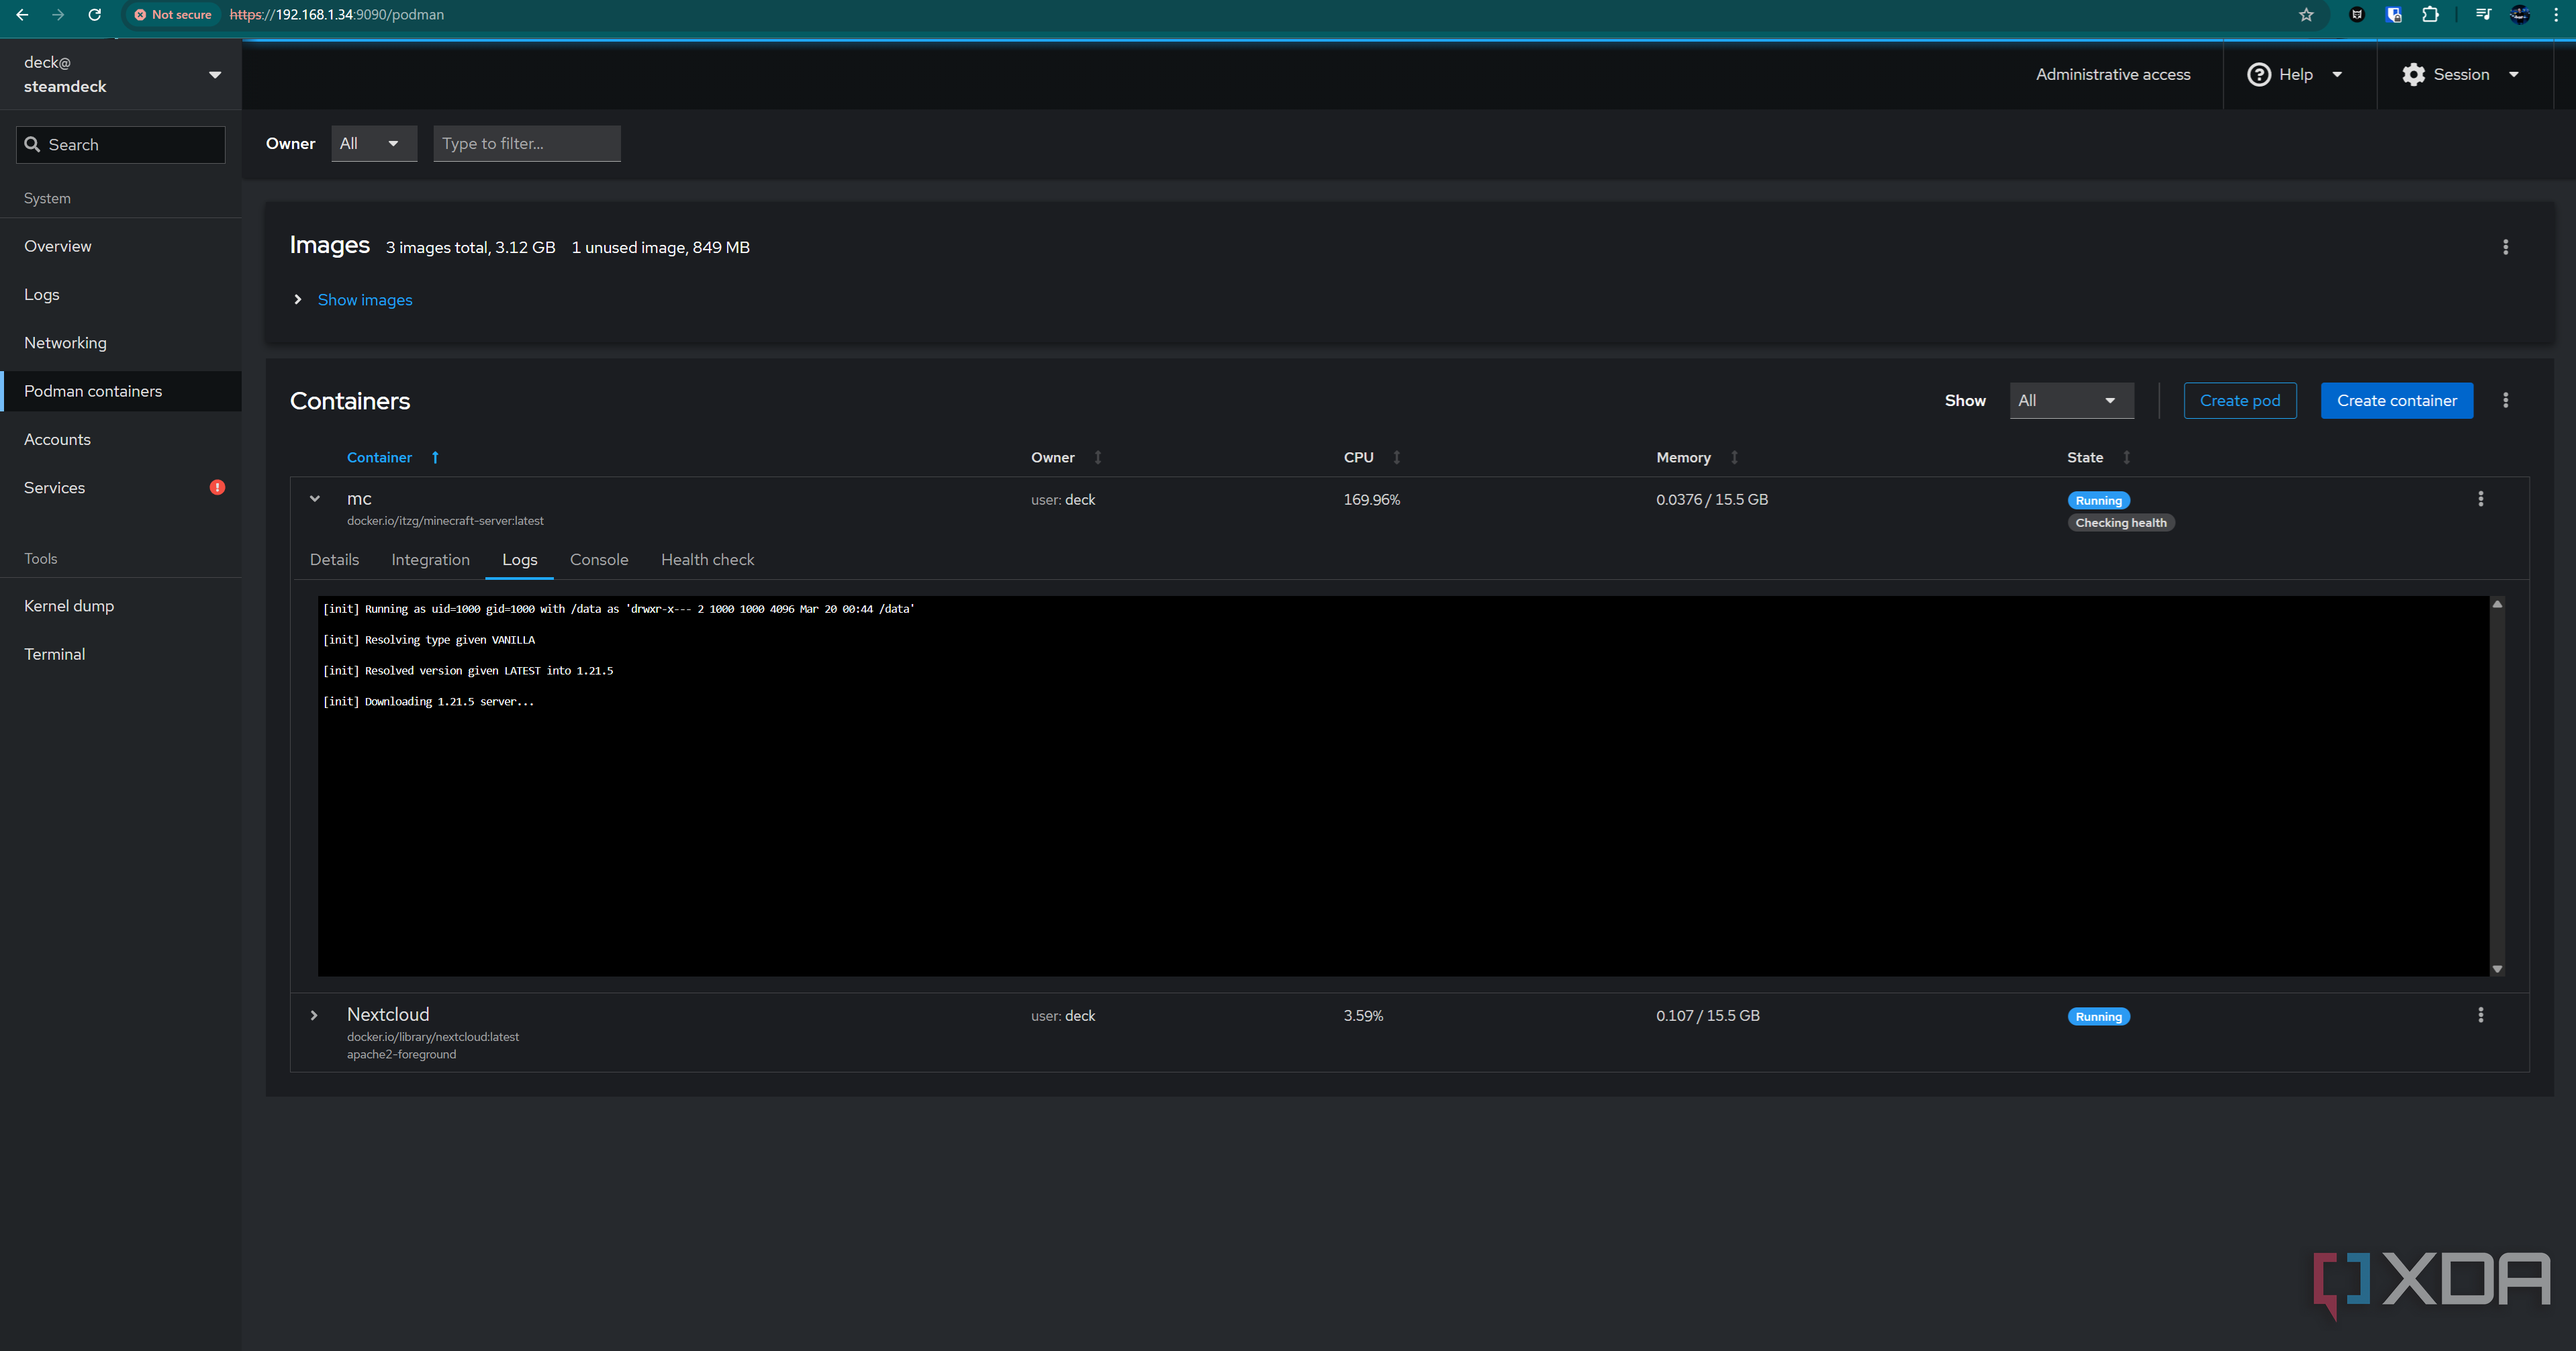Open the mc container actions menu
This screenshot has width=2576, height=1351.
(x=2480, y=499)
